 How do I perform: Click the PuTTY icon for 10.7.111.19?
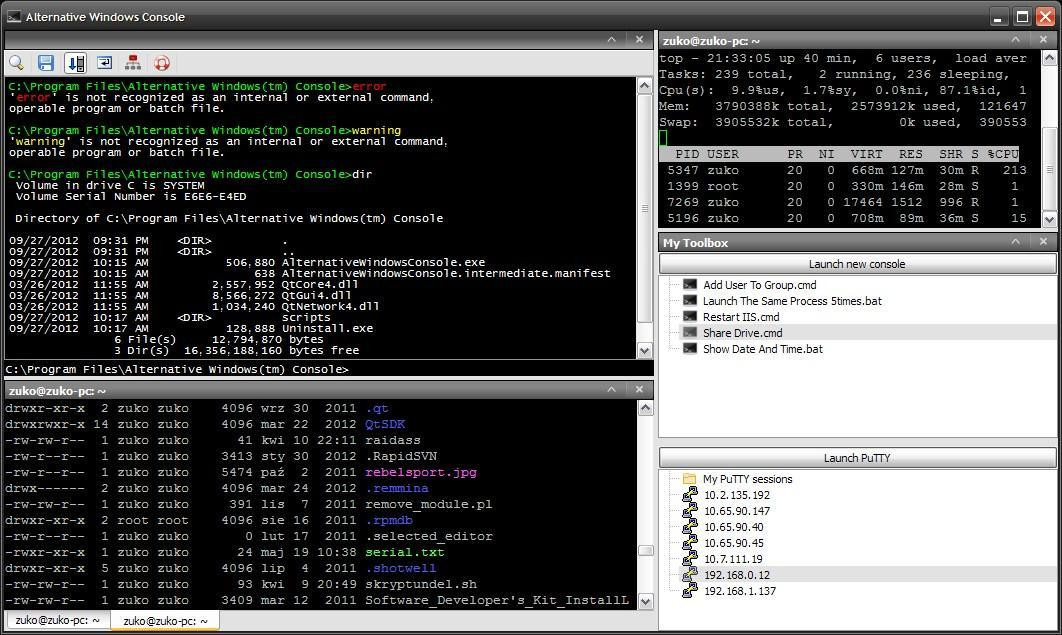[690, 559]
